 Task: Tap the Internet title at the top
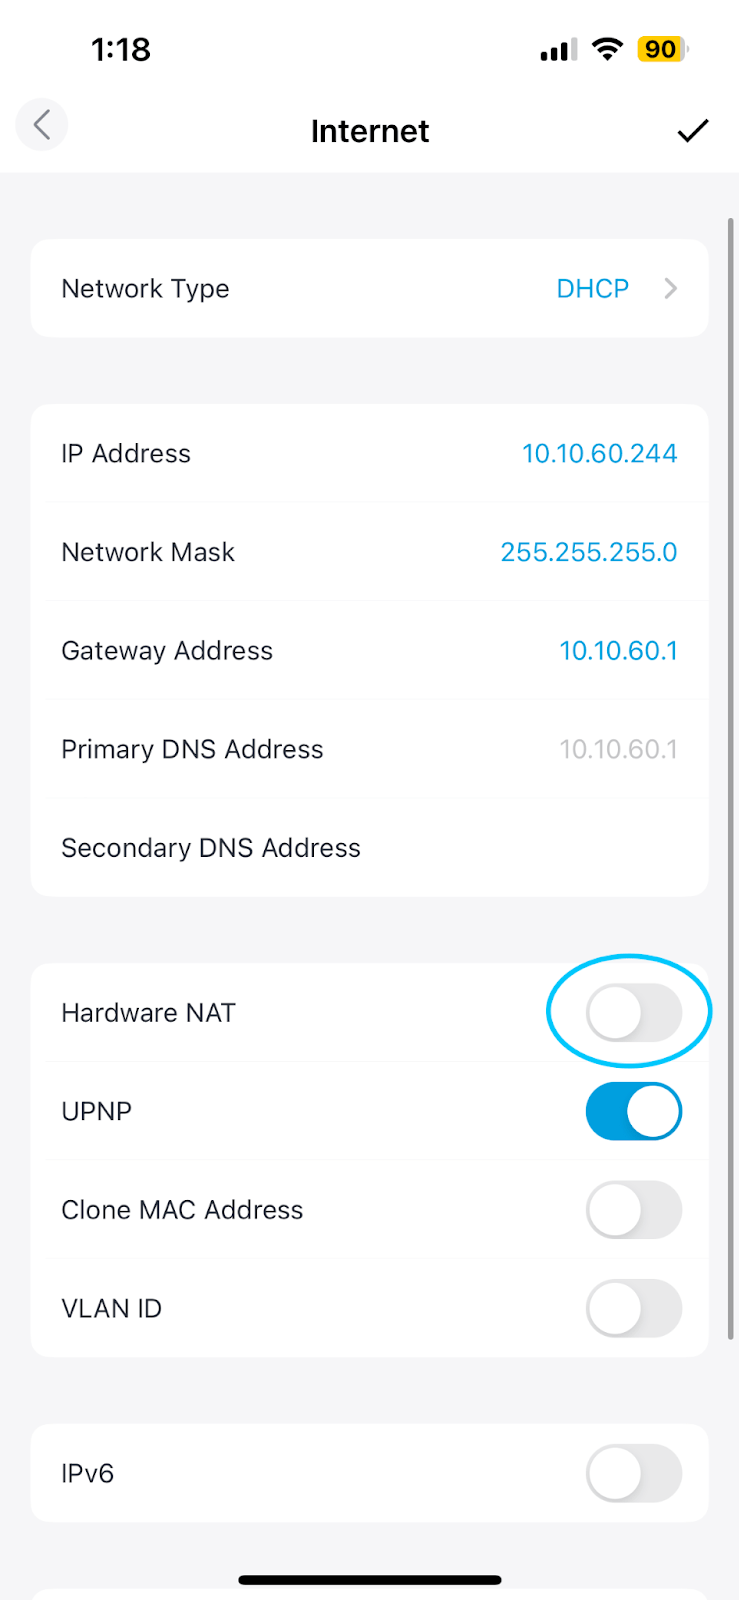(x=370, y=130)
